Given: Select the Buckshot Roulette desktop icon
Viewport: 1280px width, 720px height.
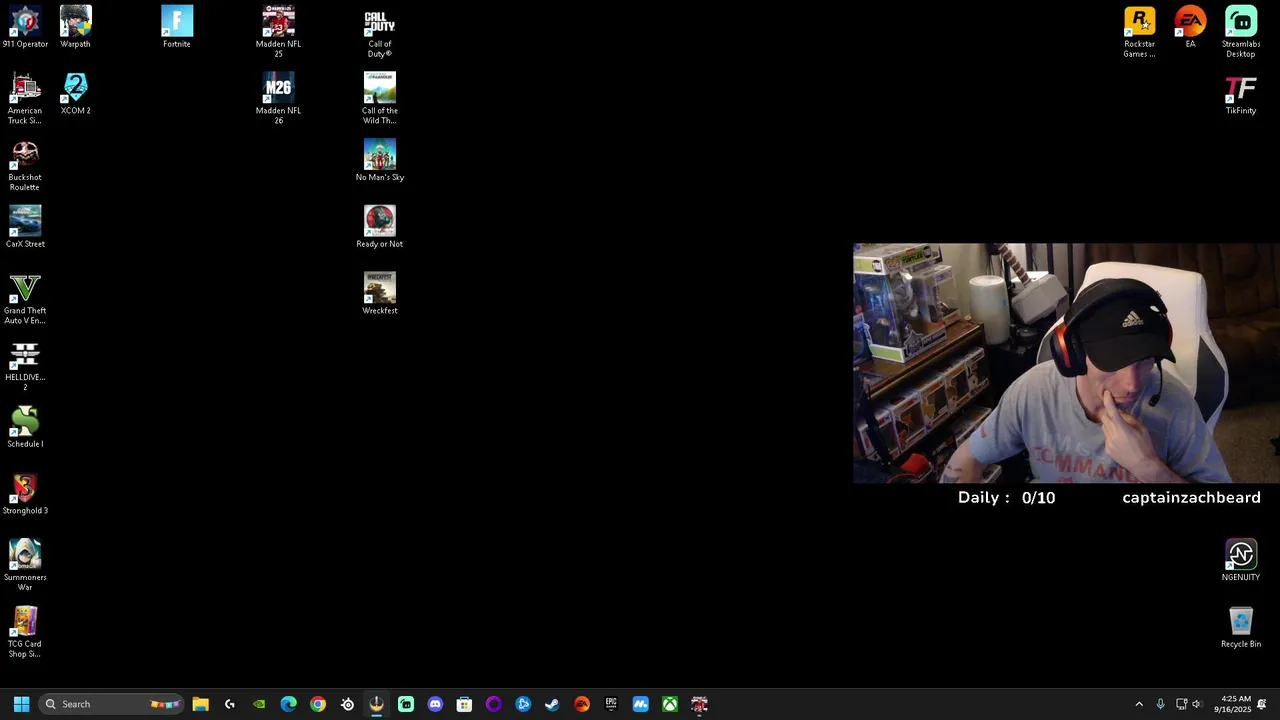Looking at the screenshot, I should coord(25,165).
